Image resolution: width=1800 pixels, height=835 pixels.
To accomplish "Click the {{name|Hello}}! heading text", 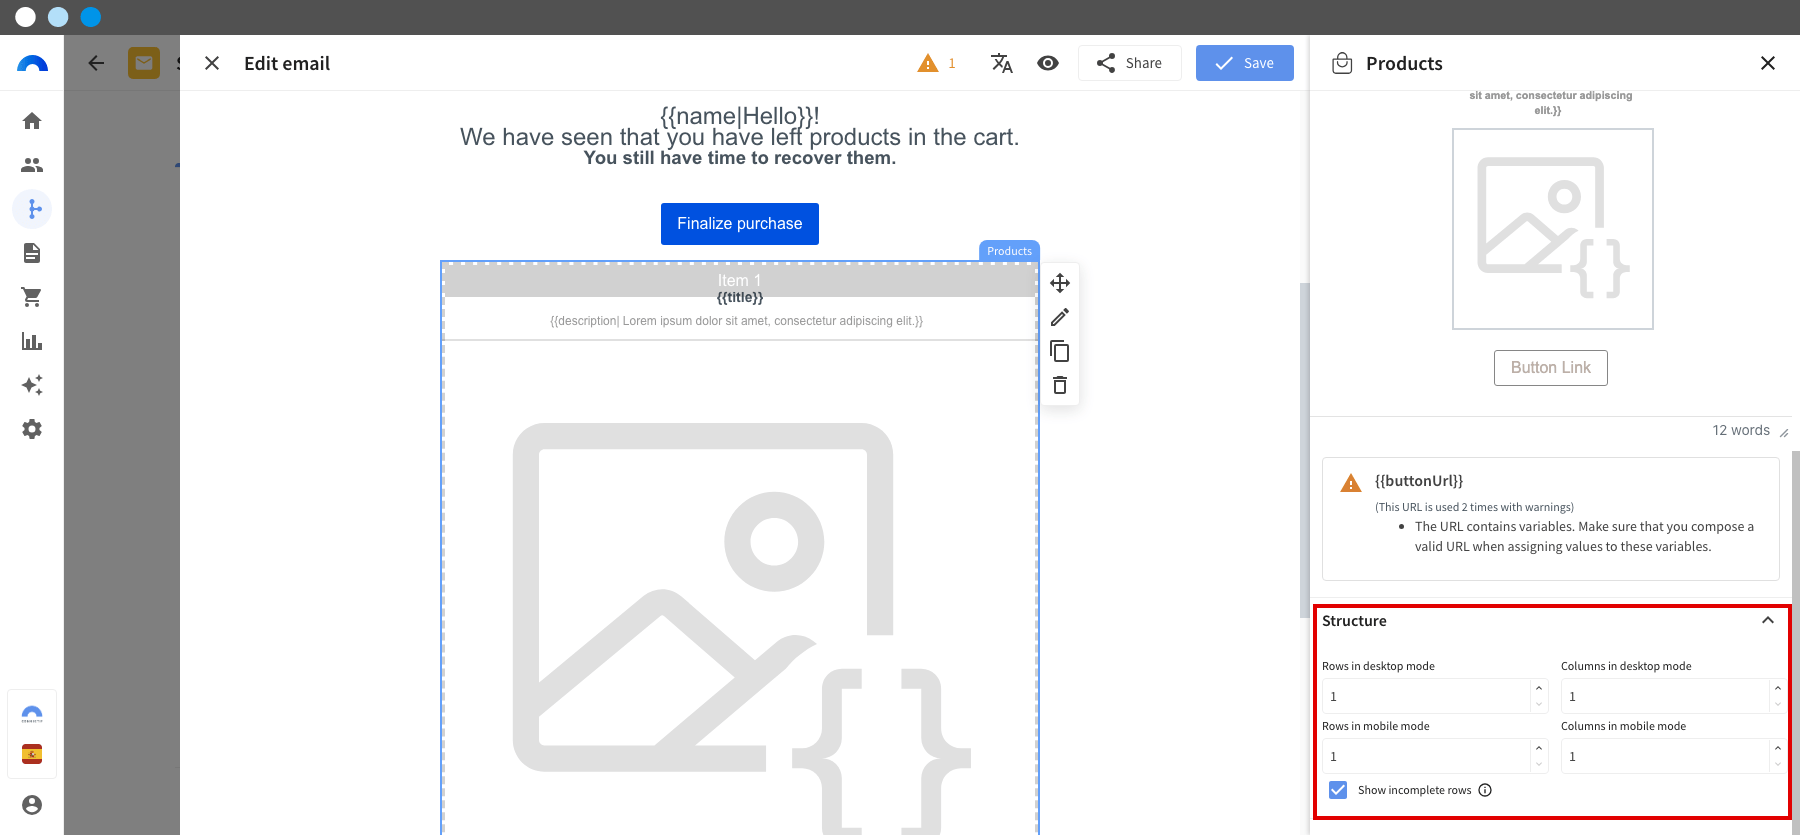I will pyautogui.click(x=740, y=116).
